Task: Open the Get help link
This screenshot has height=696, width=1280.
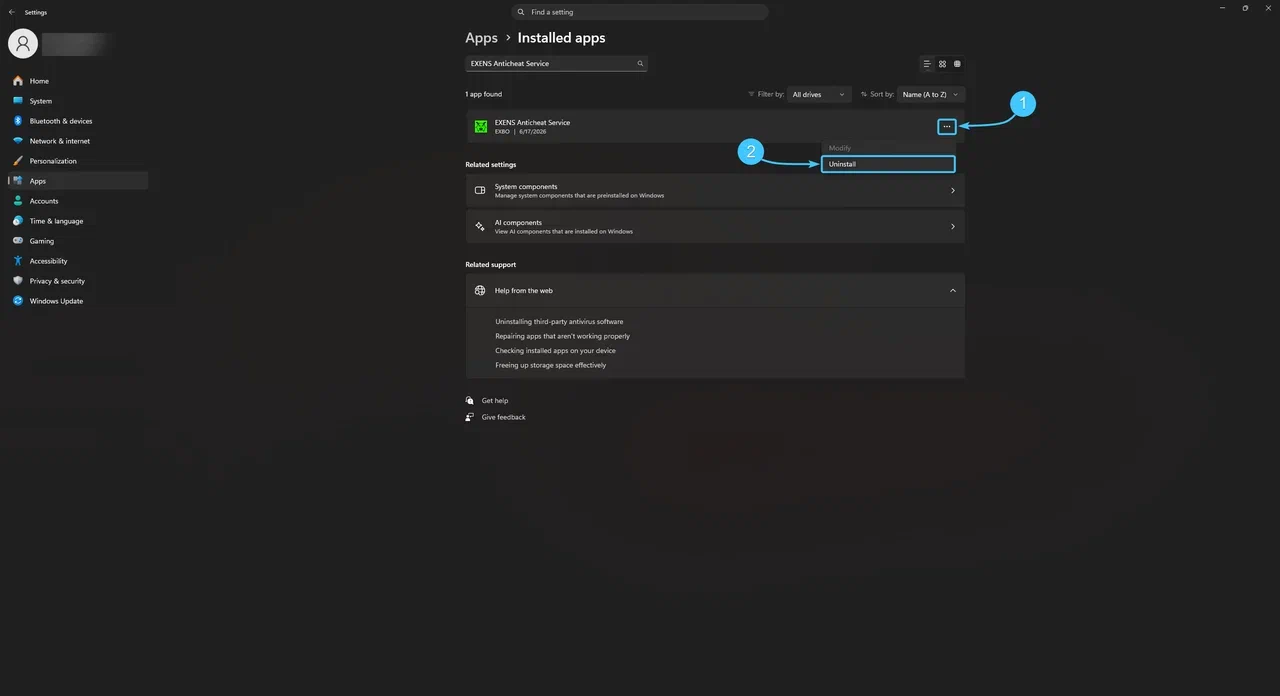Action: point(495,400)
